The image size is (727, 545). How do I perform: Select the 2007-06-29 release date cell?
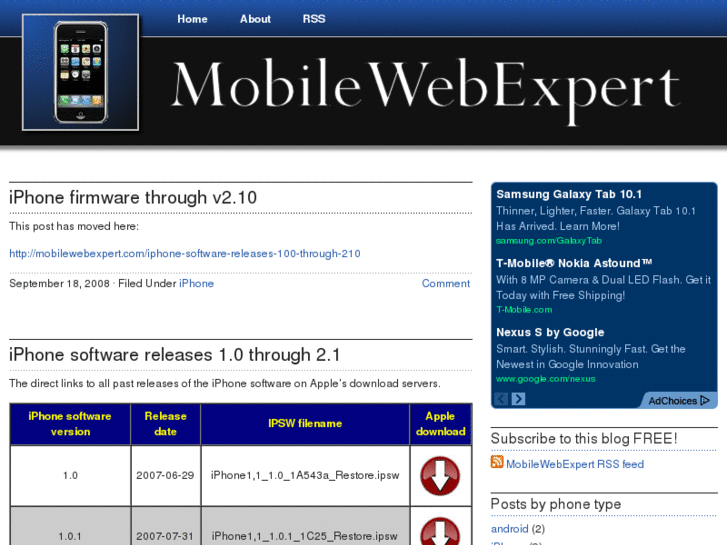pyautogui.click(x=166, y=475)
